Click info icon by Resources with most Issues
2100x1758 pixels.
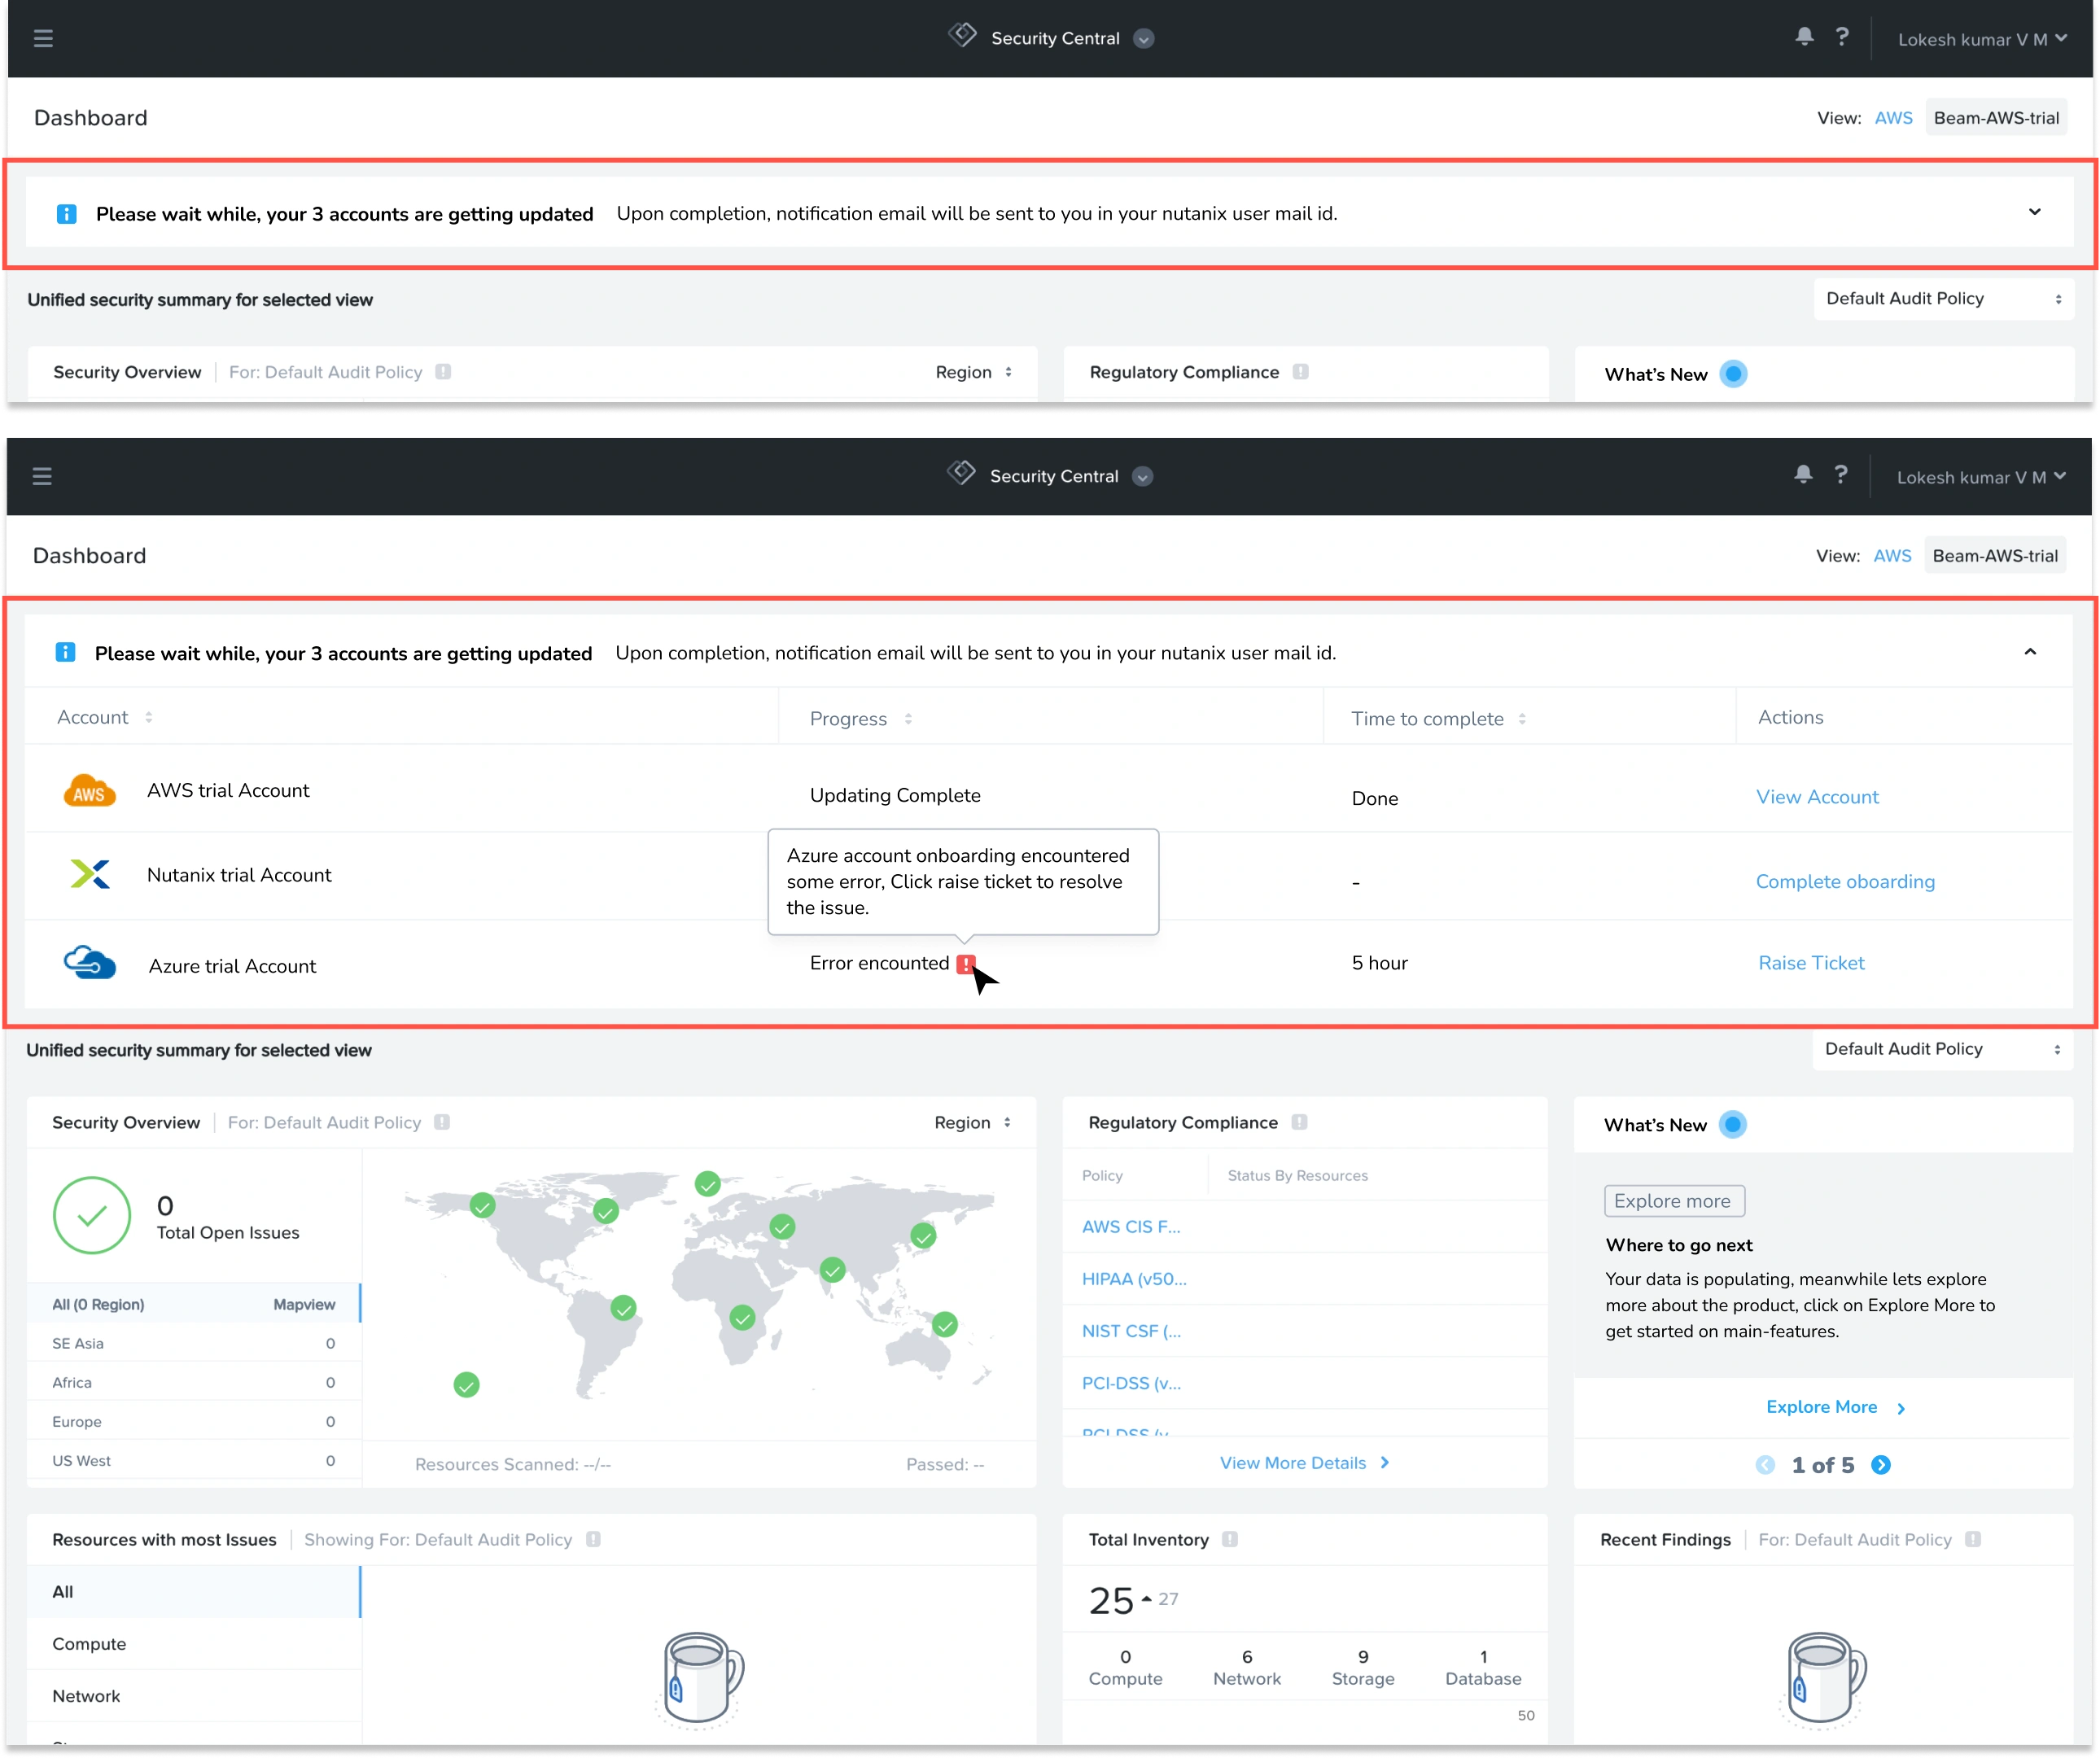click(593, 1540)
